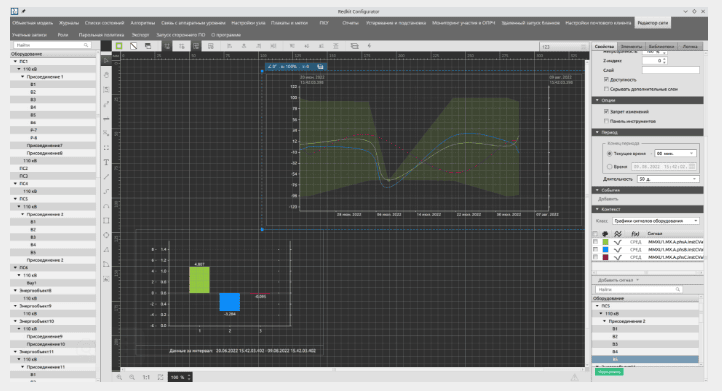Select the text T tool
The width and height of the screenshot is (722, 391).
tap(106, 162)
